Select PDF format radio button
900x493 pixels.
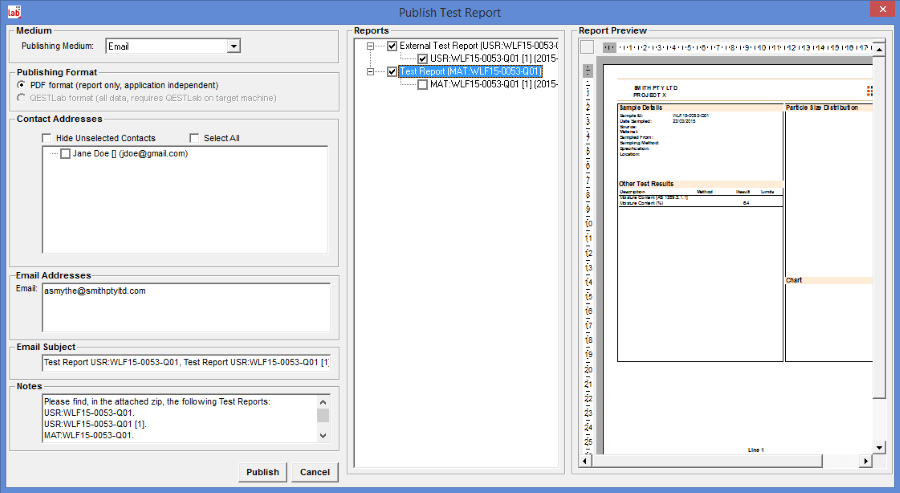point(23,86)
